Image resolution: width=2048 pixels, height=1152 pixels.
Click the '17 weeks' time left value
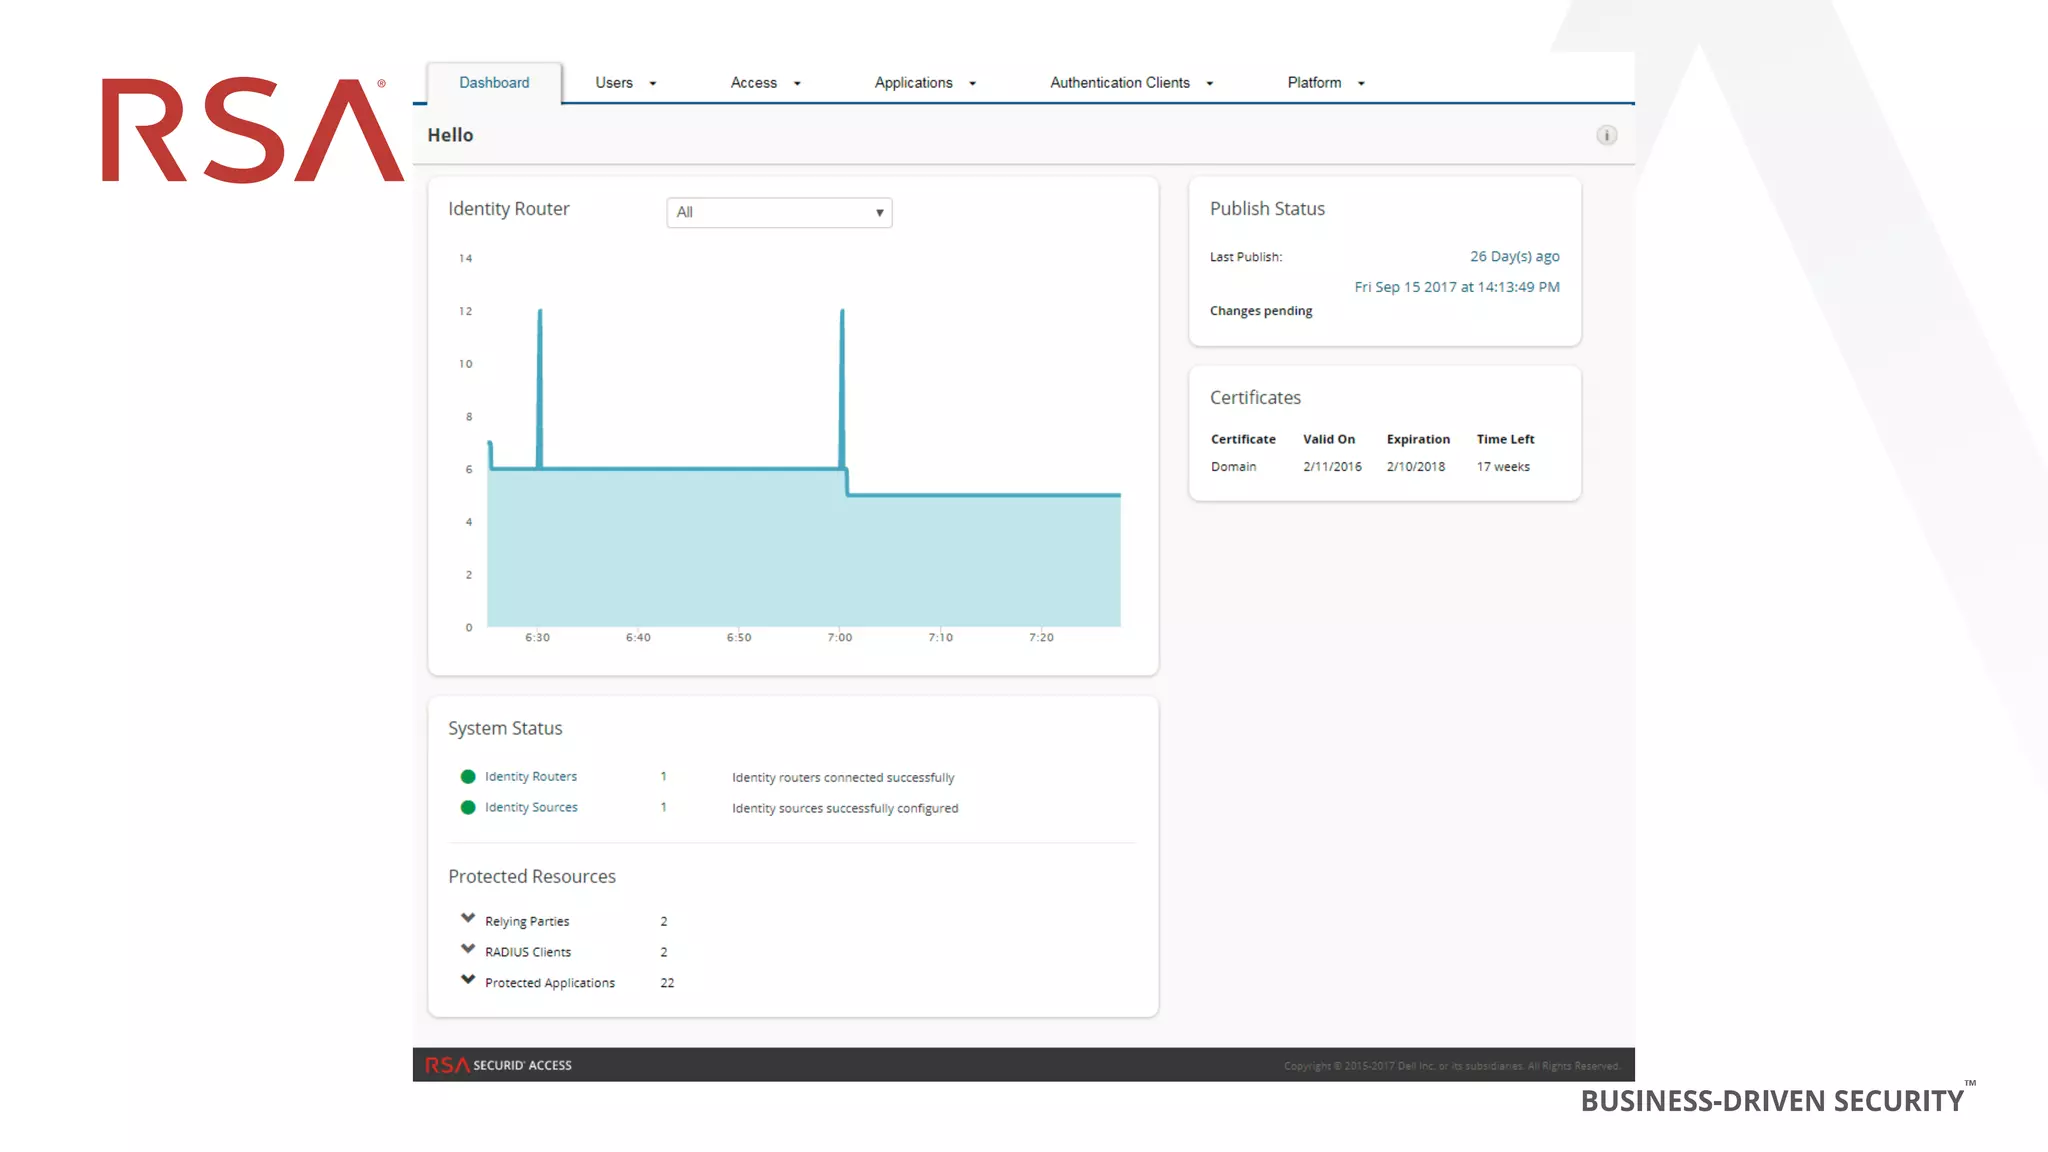coord(1503,467)
